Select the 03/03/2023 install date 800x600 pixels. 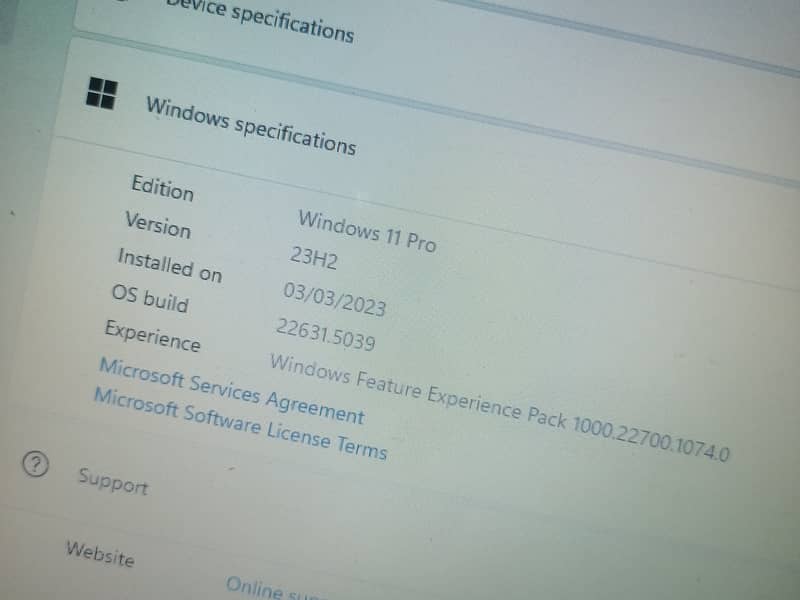[x=335, y=299]
